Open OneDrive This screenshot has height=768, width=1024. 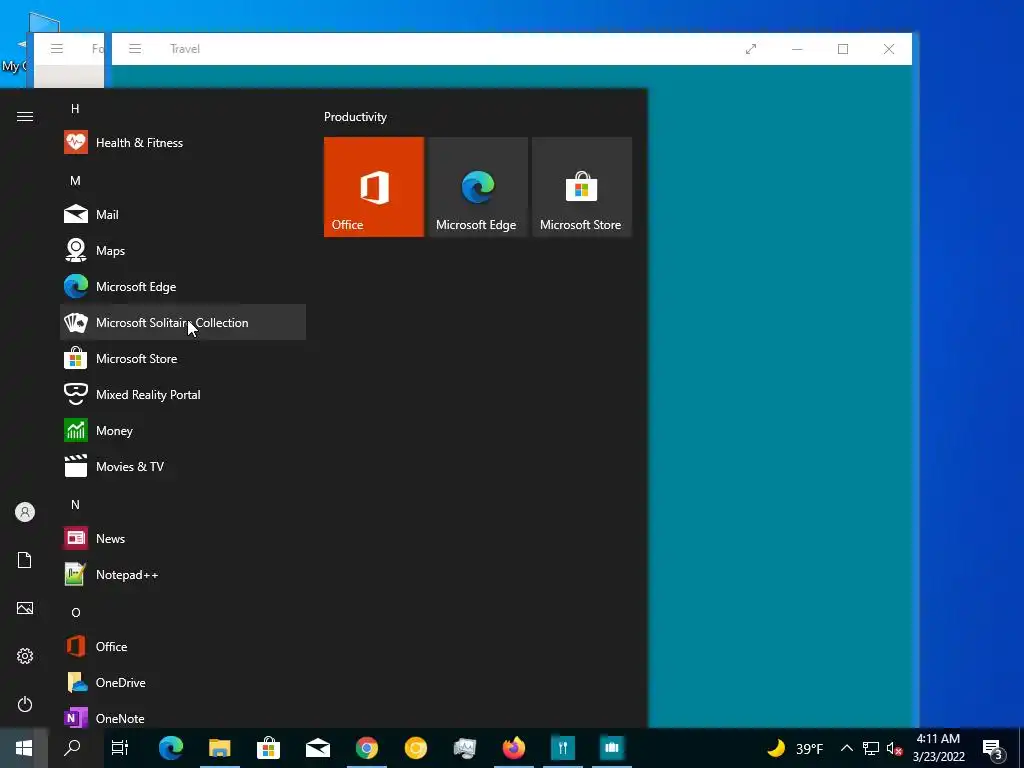click(x=183, y=682)
